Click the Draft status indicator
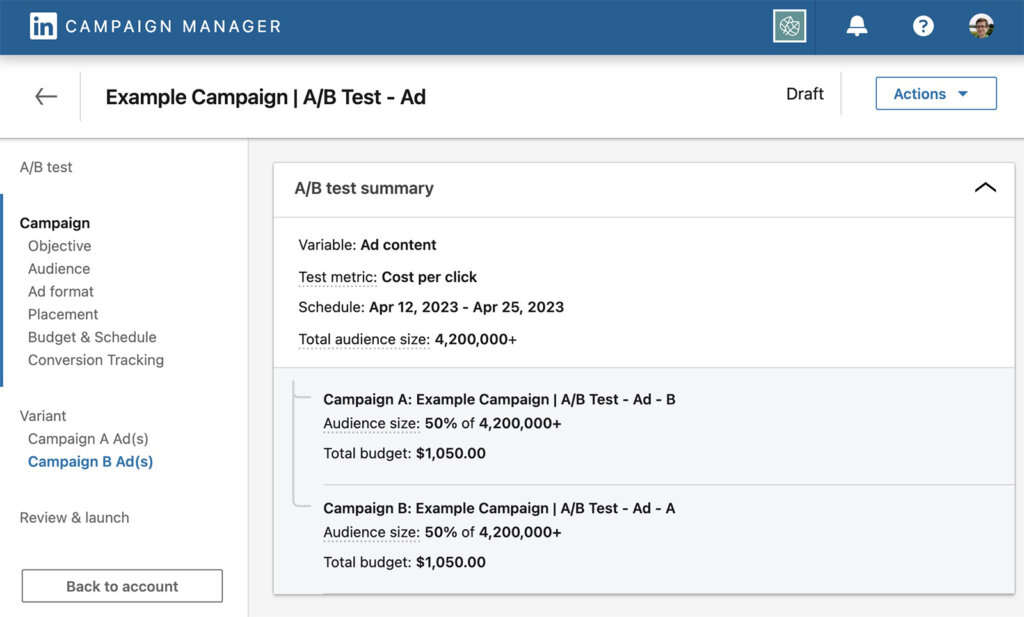This screenshot has height=617, width=1024. [x=805, y=93]
